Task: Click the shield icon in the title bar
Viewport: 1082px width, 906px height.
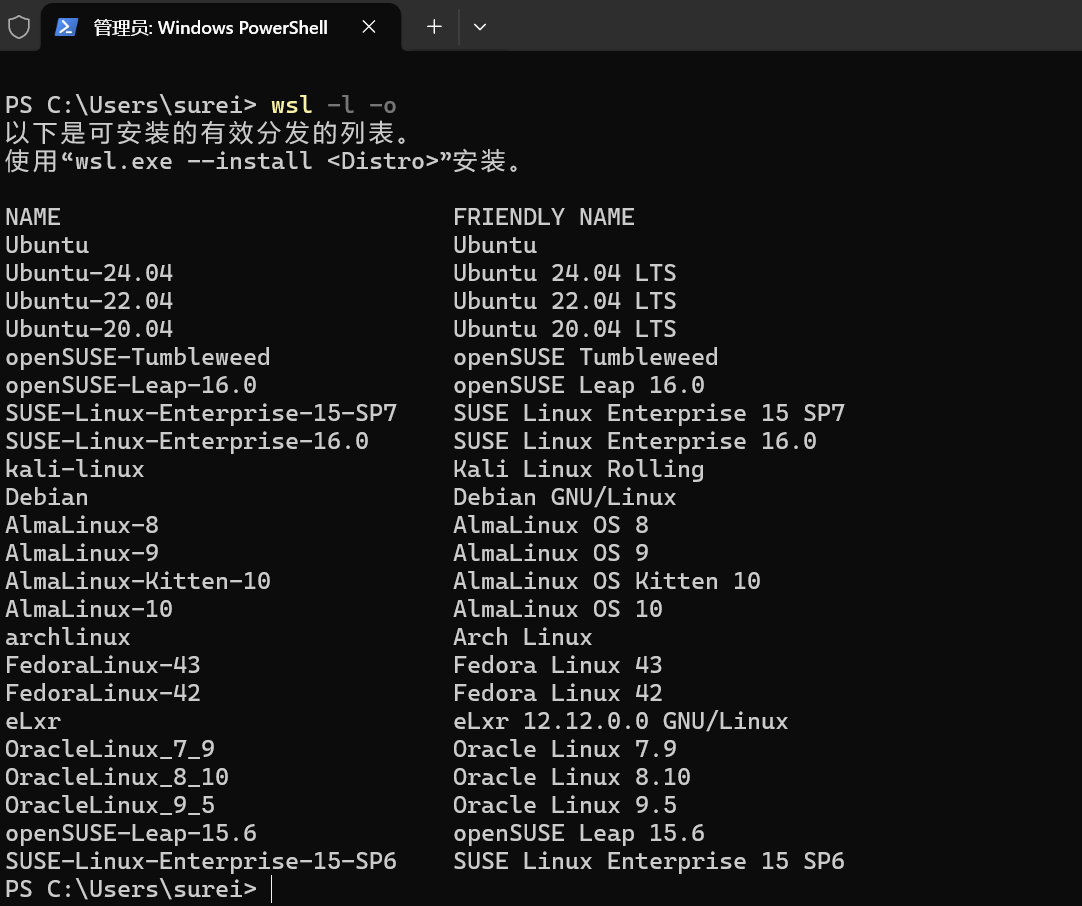Action: (x=19, y=28)
